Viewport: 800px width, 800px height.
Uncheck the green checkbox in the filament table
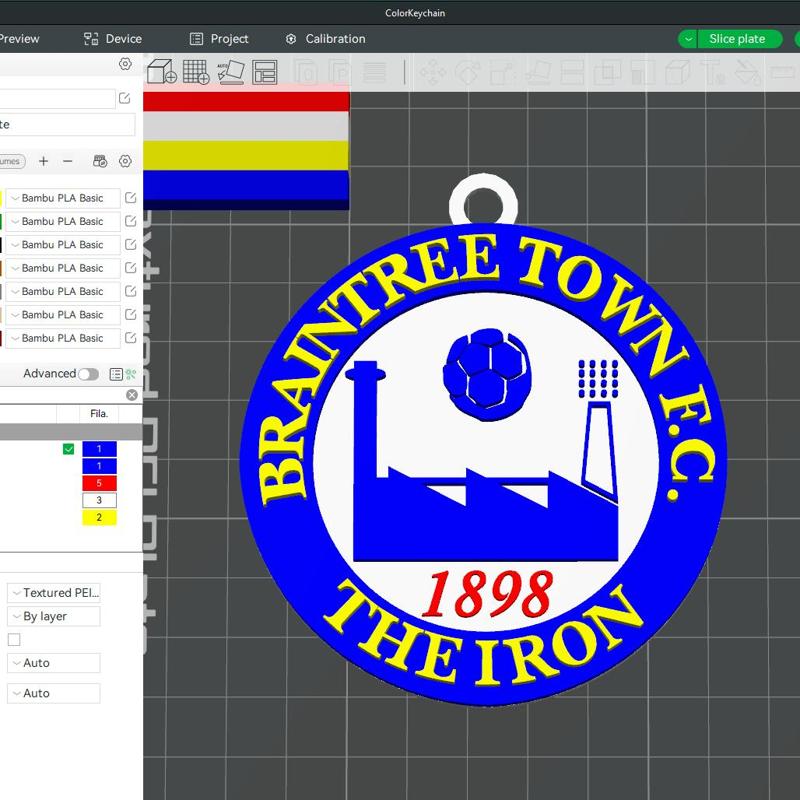tap(67, 449)
